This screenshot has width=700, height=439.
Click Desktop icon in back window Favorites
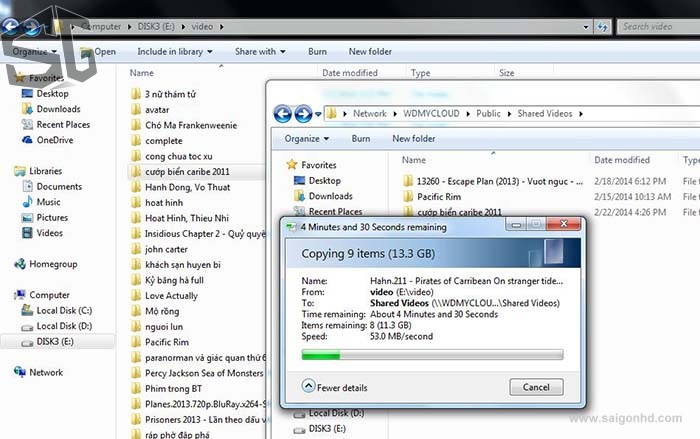coord(27,93)
